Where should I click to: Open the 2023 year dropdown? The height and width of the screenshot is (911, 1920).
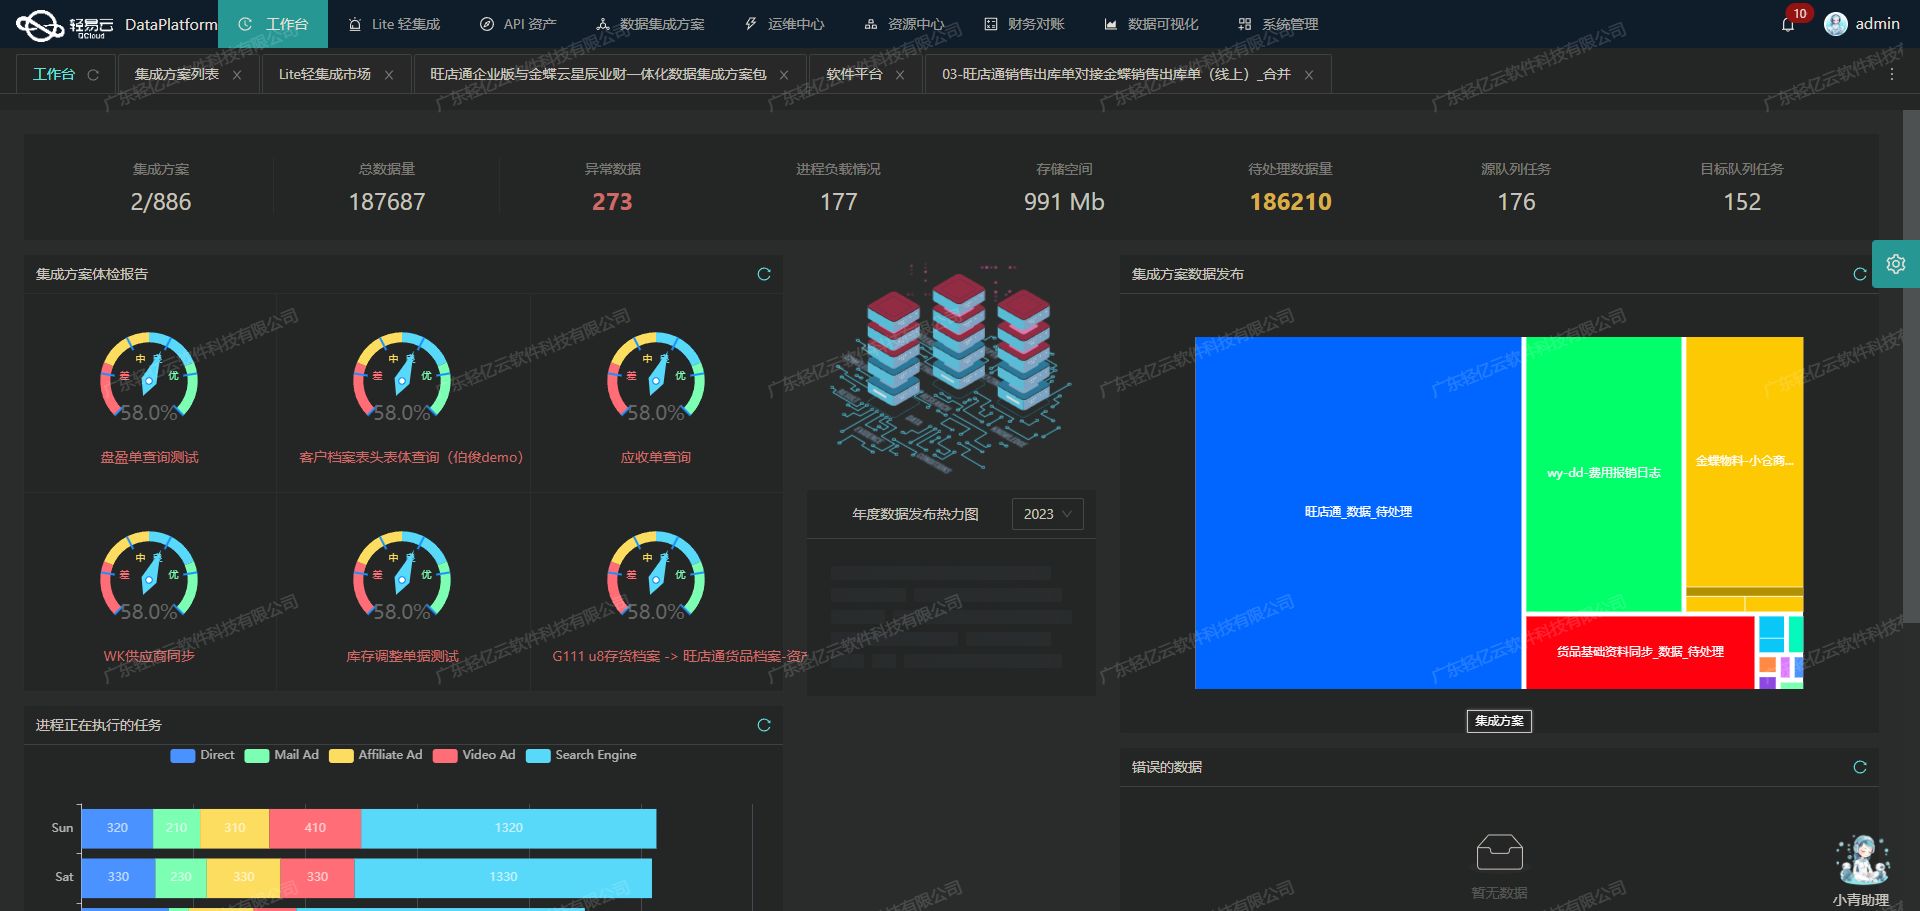[x=1047, y=514]
